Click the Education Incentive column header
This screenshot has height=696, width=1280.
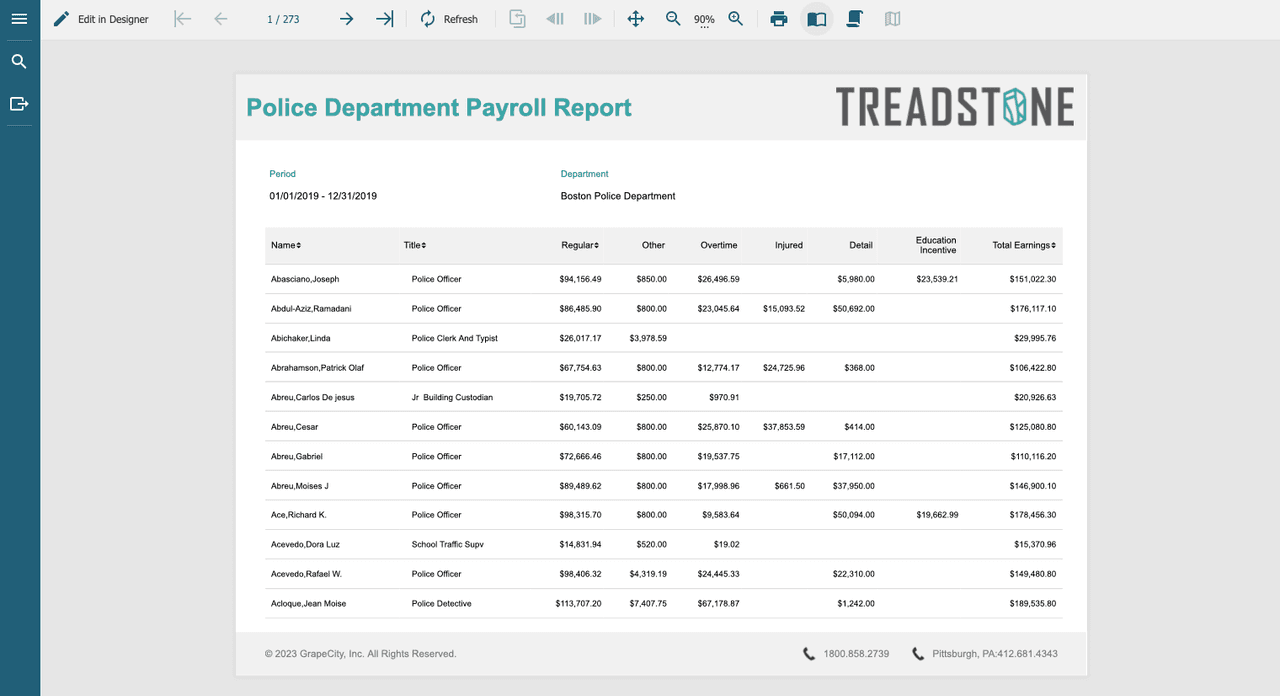936,245
